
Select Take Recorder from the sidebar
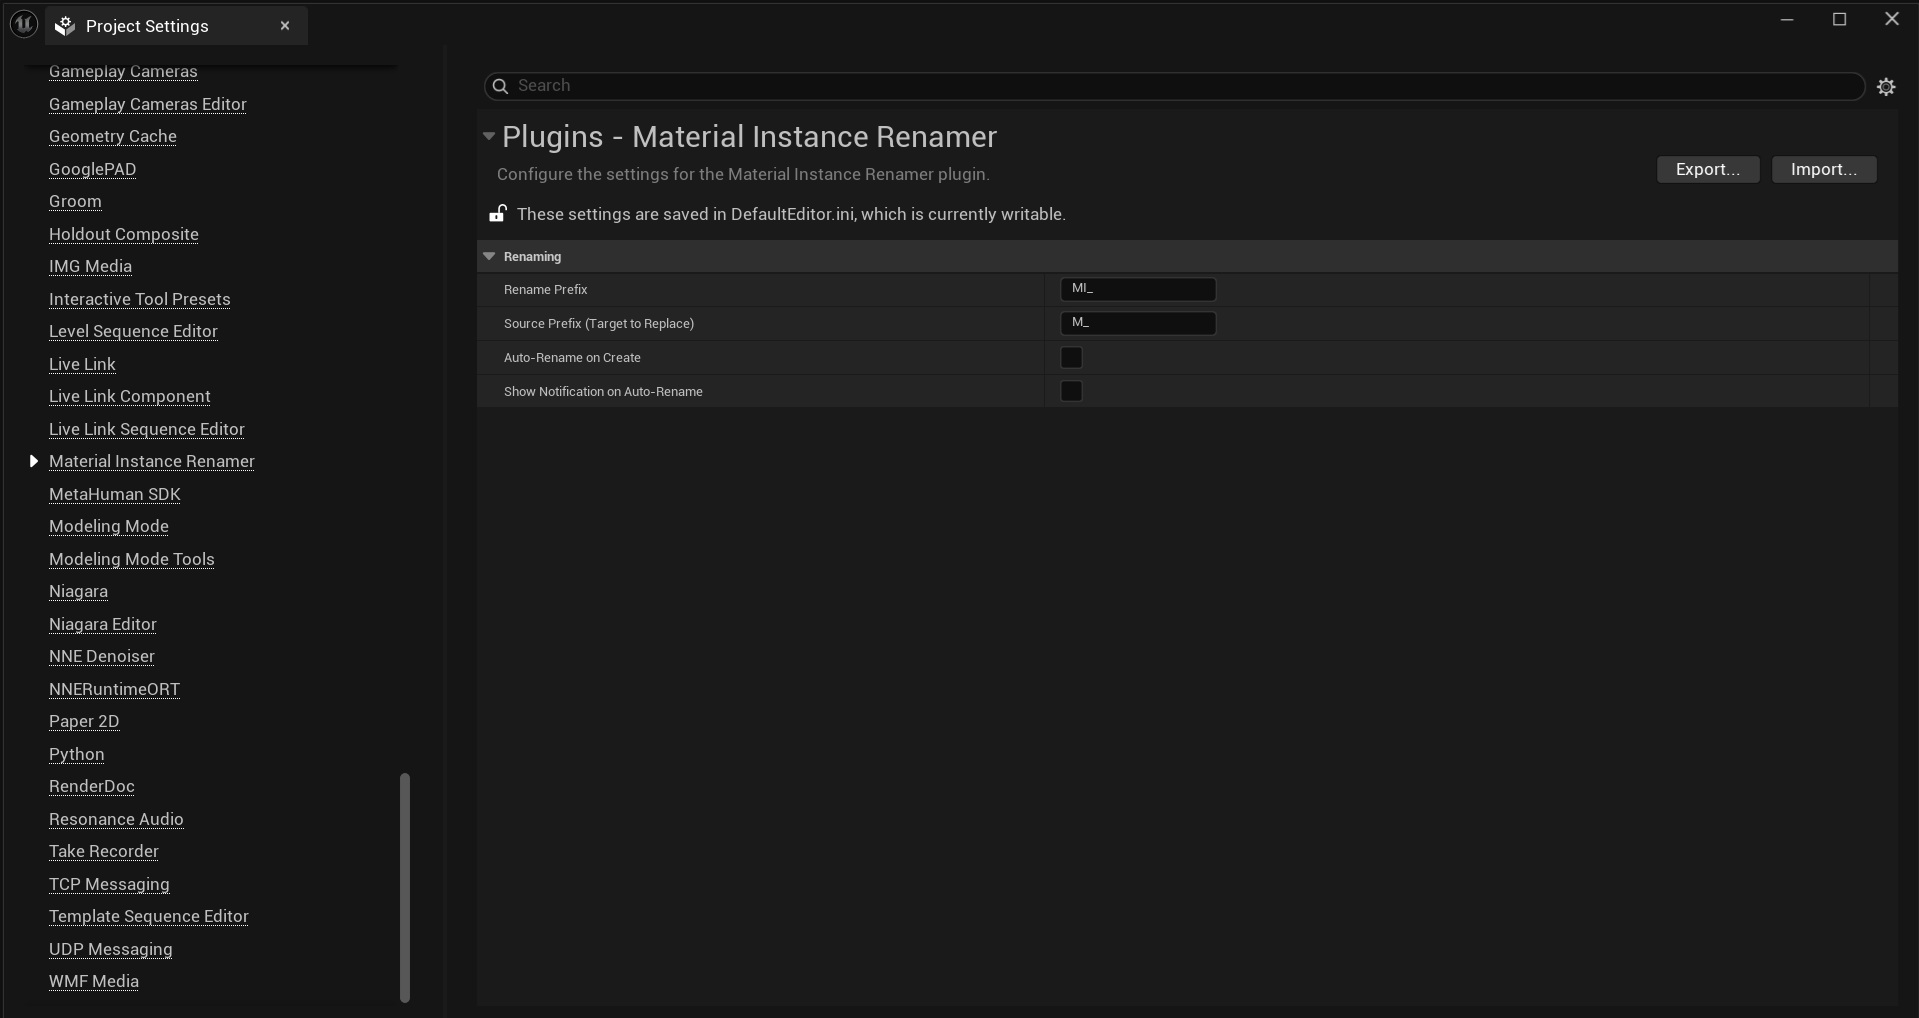click(x=104, y=851)
